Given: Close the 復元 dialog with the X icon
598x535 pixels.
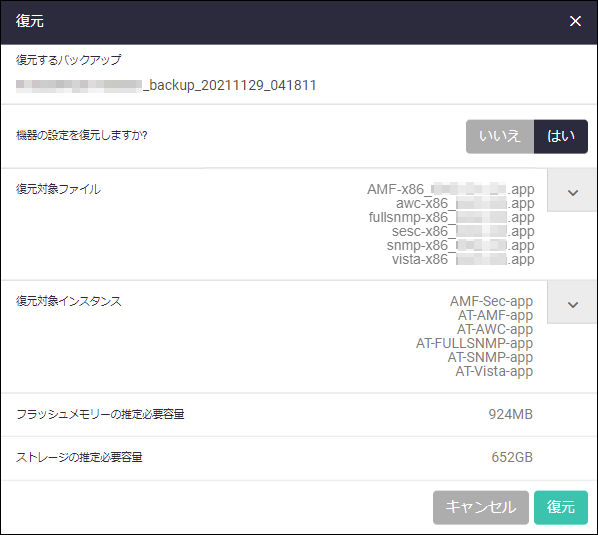Looking at the screenshot, I should point(575,21).
